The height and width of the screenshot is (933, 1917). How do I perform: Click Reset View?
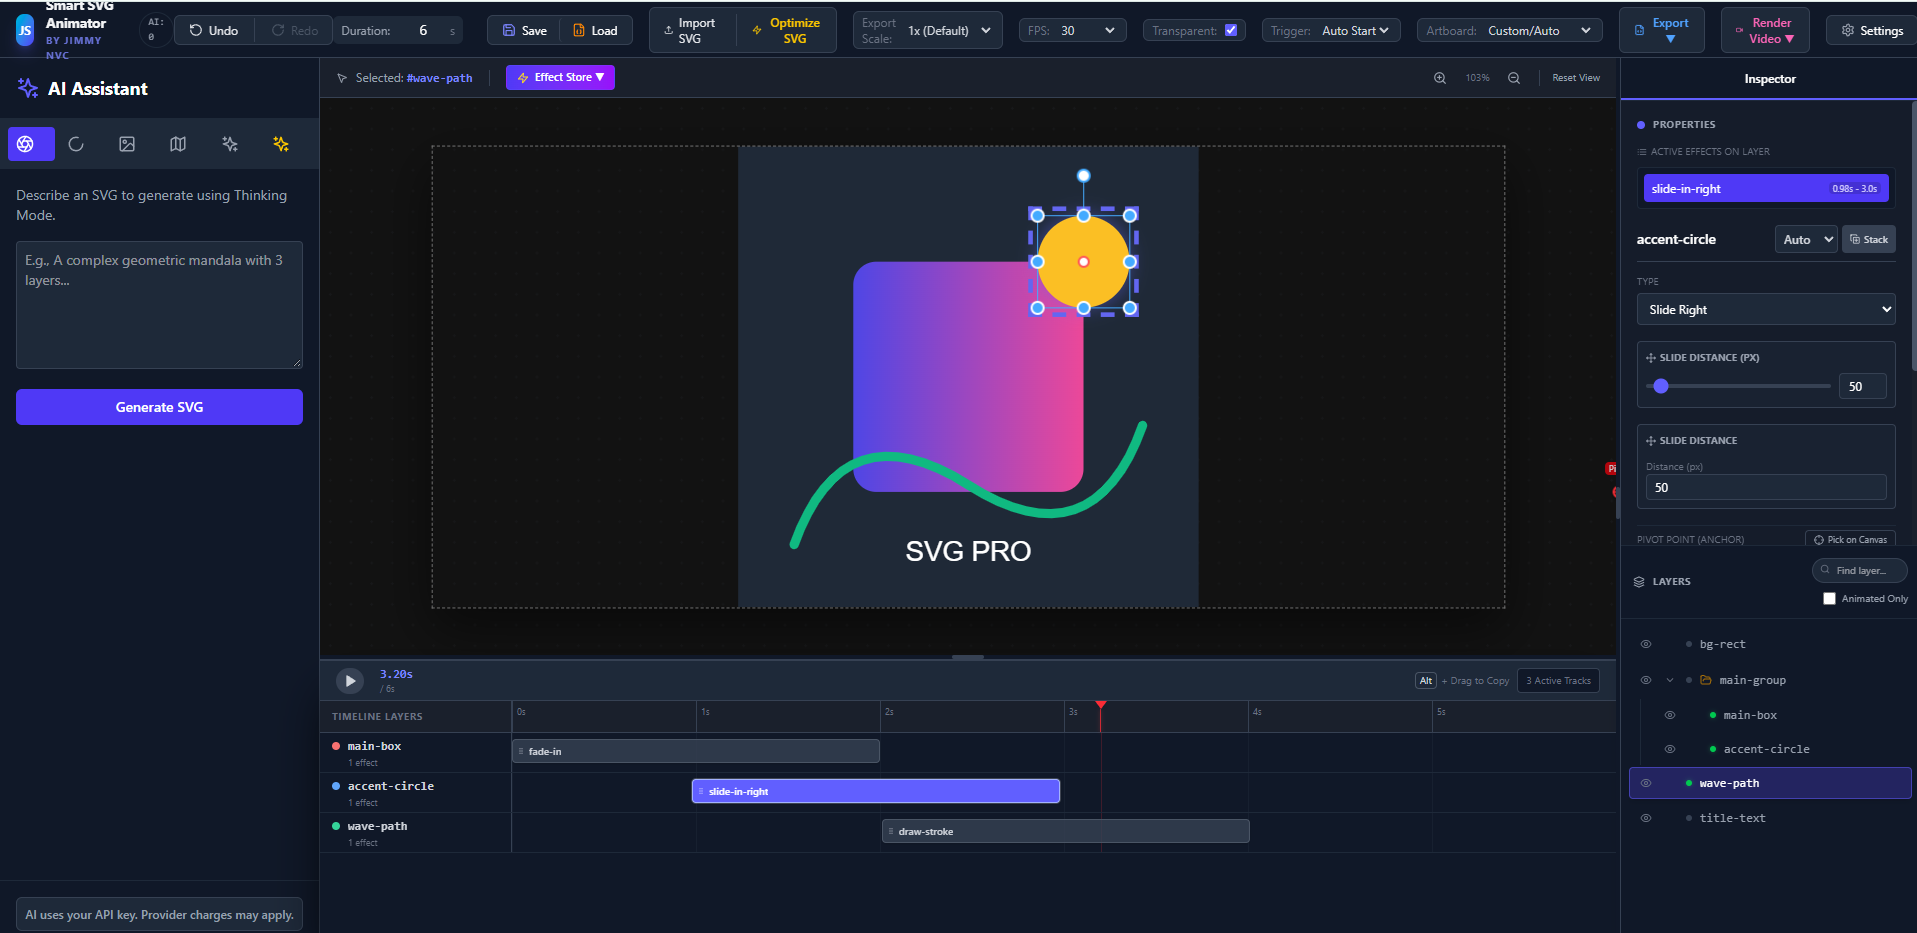[x=1576, y=78]
